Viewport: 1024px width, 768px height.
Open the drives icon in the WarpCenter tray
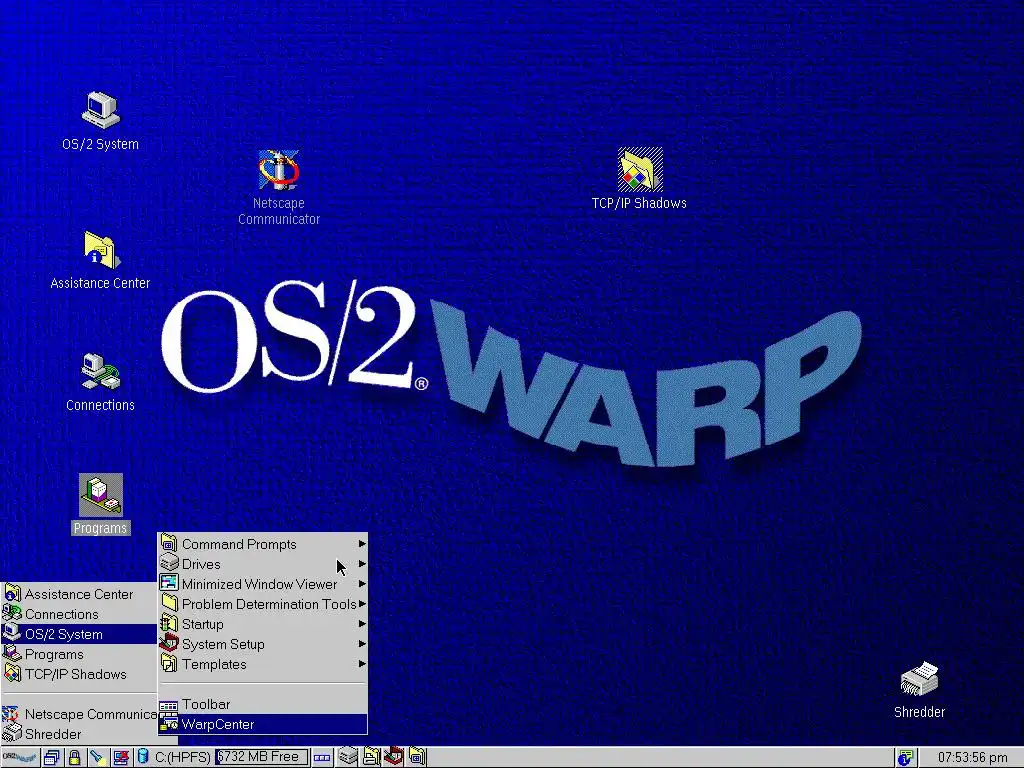point(348,758)
